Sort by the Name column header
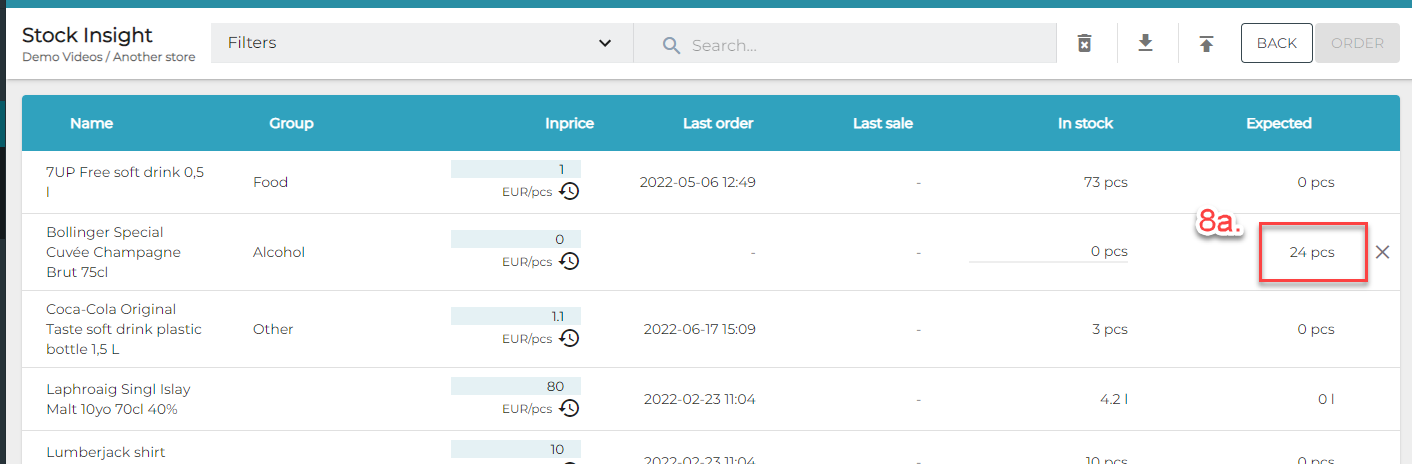This screenshot has height=464, width=1412. (x=91, y=123)
